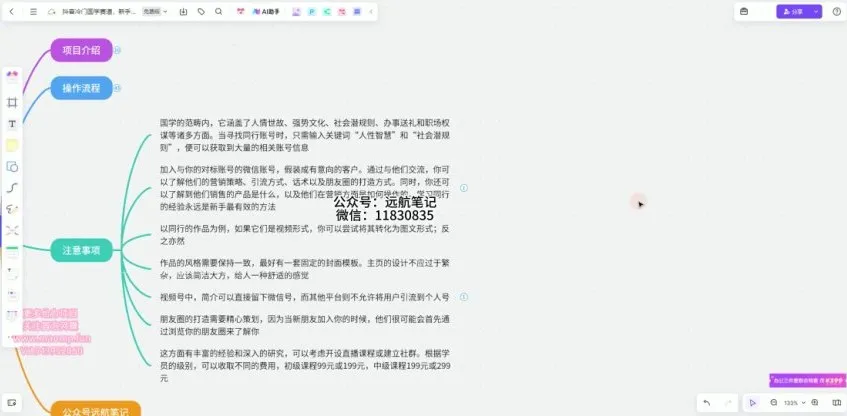The image size is (847, 416).
Task: Click the tag icon in top toolbar
Action: [201, 11]
